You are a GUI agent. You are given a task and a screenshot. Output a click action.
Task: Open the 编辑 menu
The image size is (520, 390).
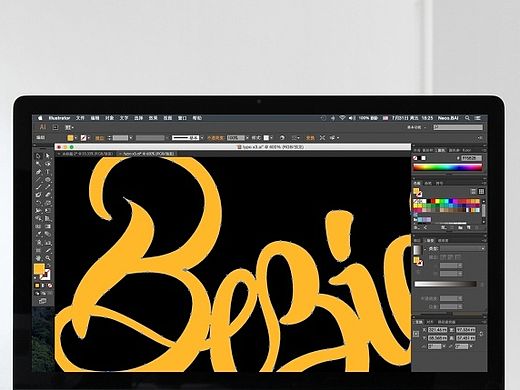pos(95,118)
